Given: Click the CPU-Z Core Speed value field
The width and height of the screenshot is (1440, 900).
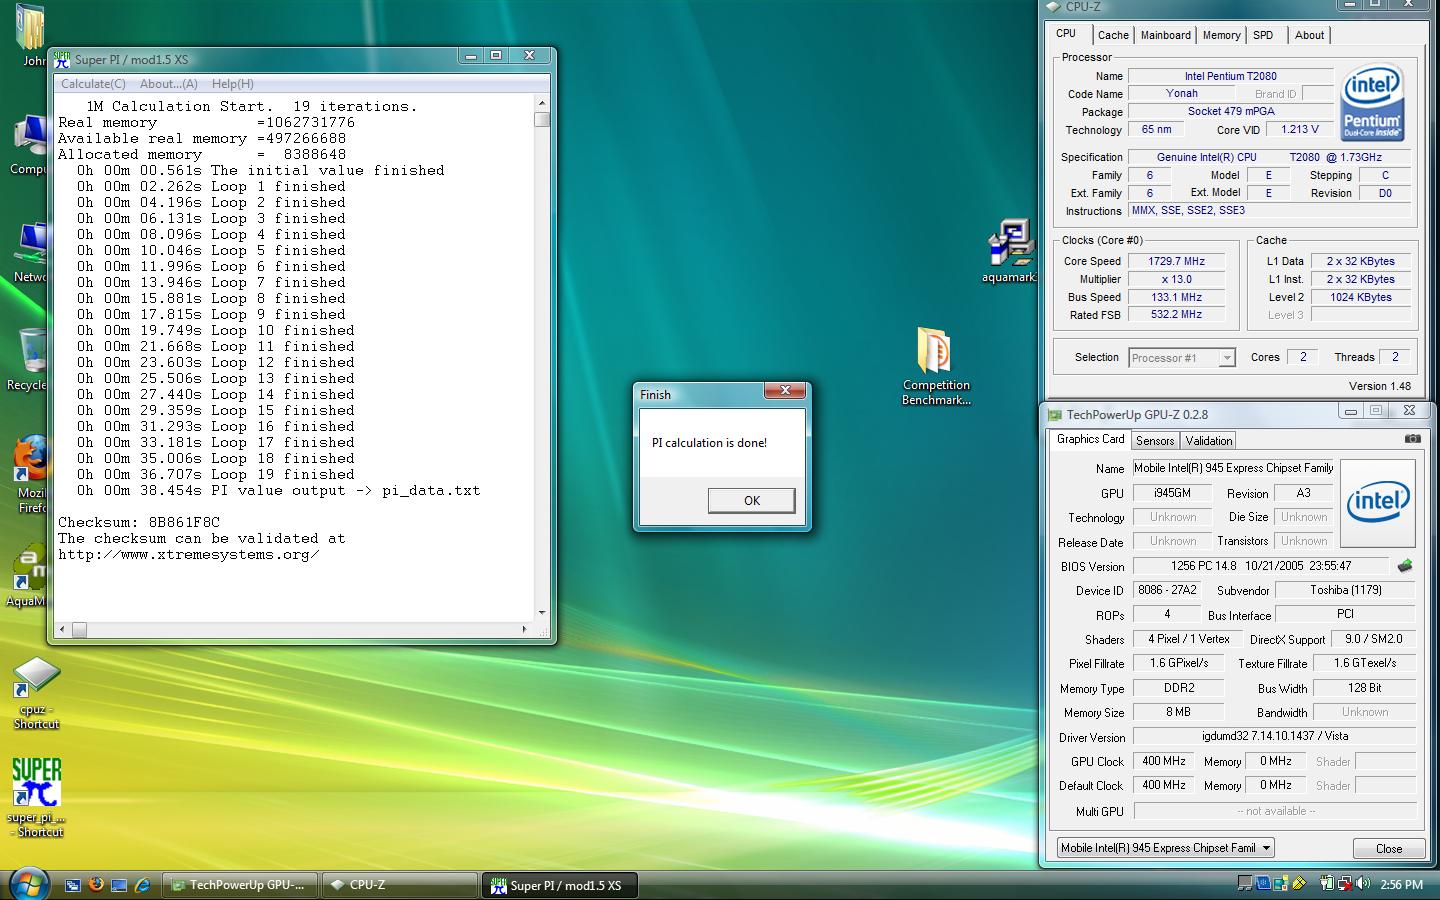Looking at the screenshot, I should 1177,261.
